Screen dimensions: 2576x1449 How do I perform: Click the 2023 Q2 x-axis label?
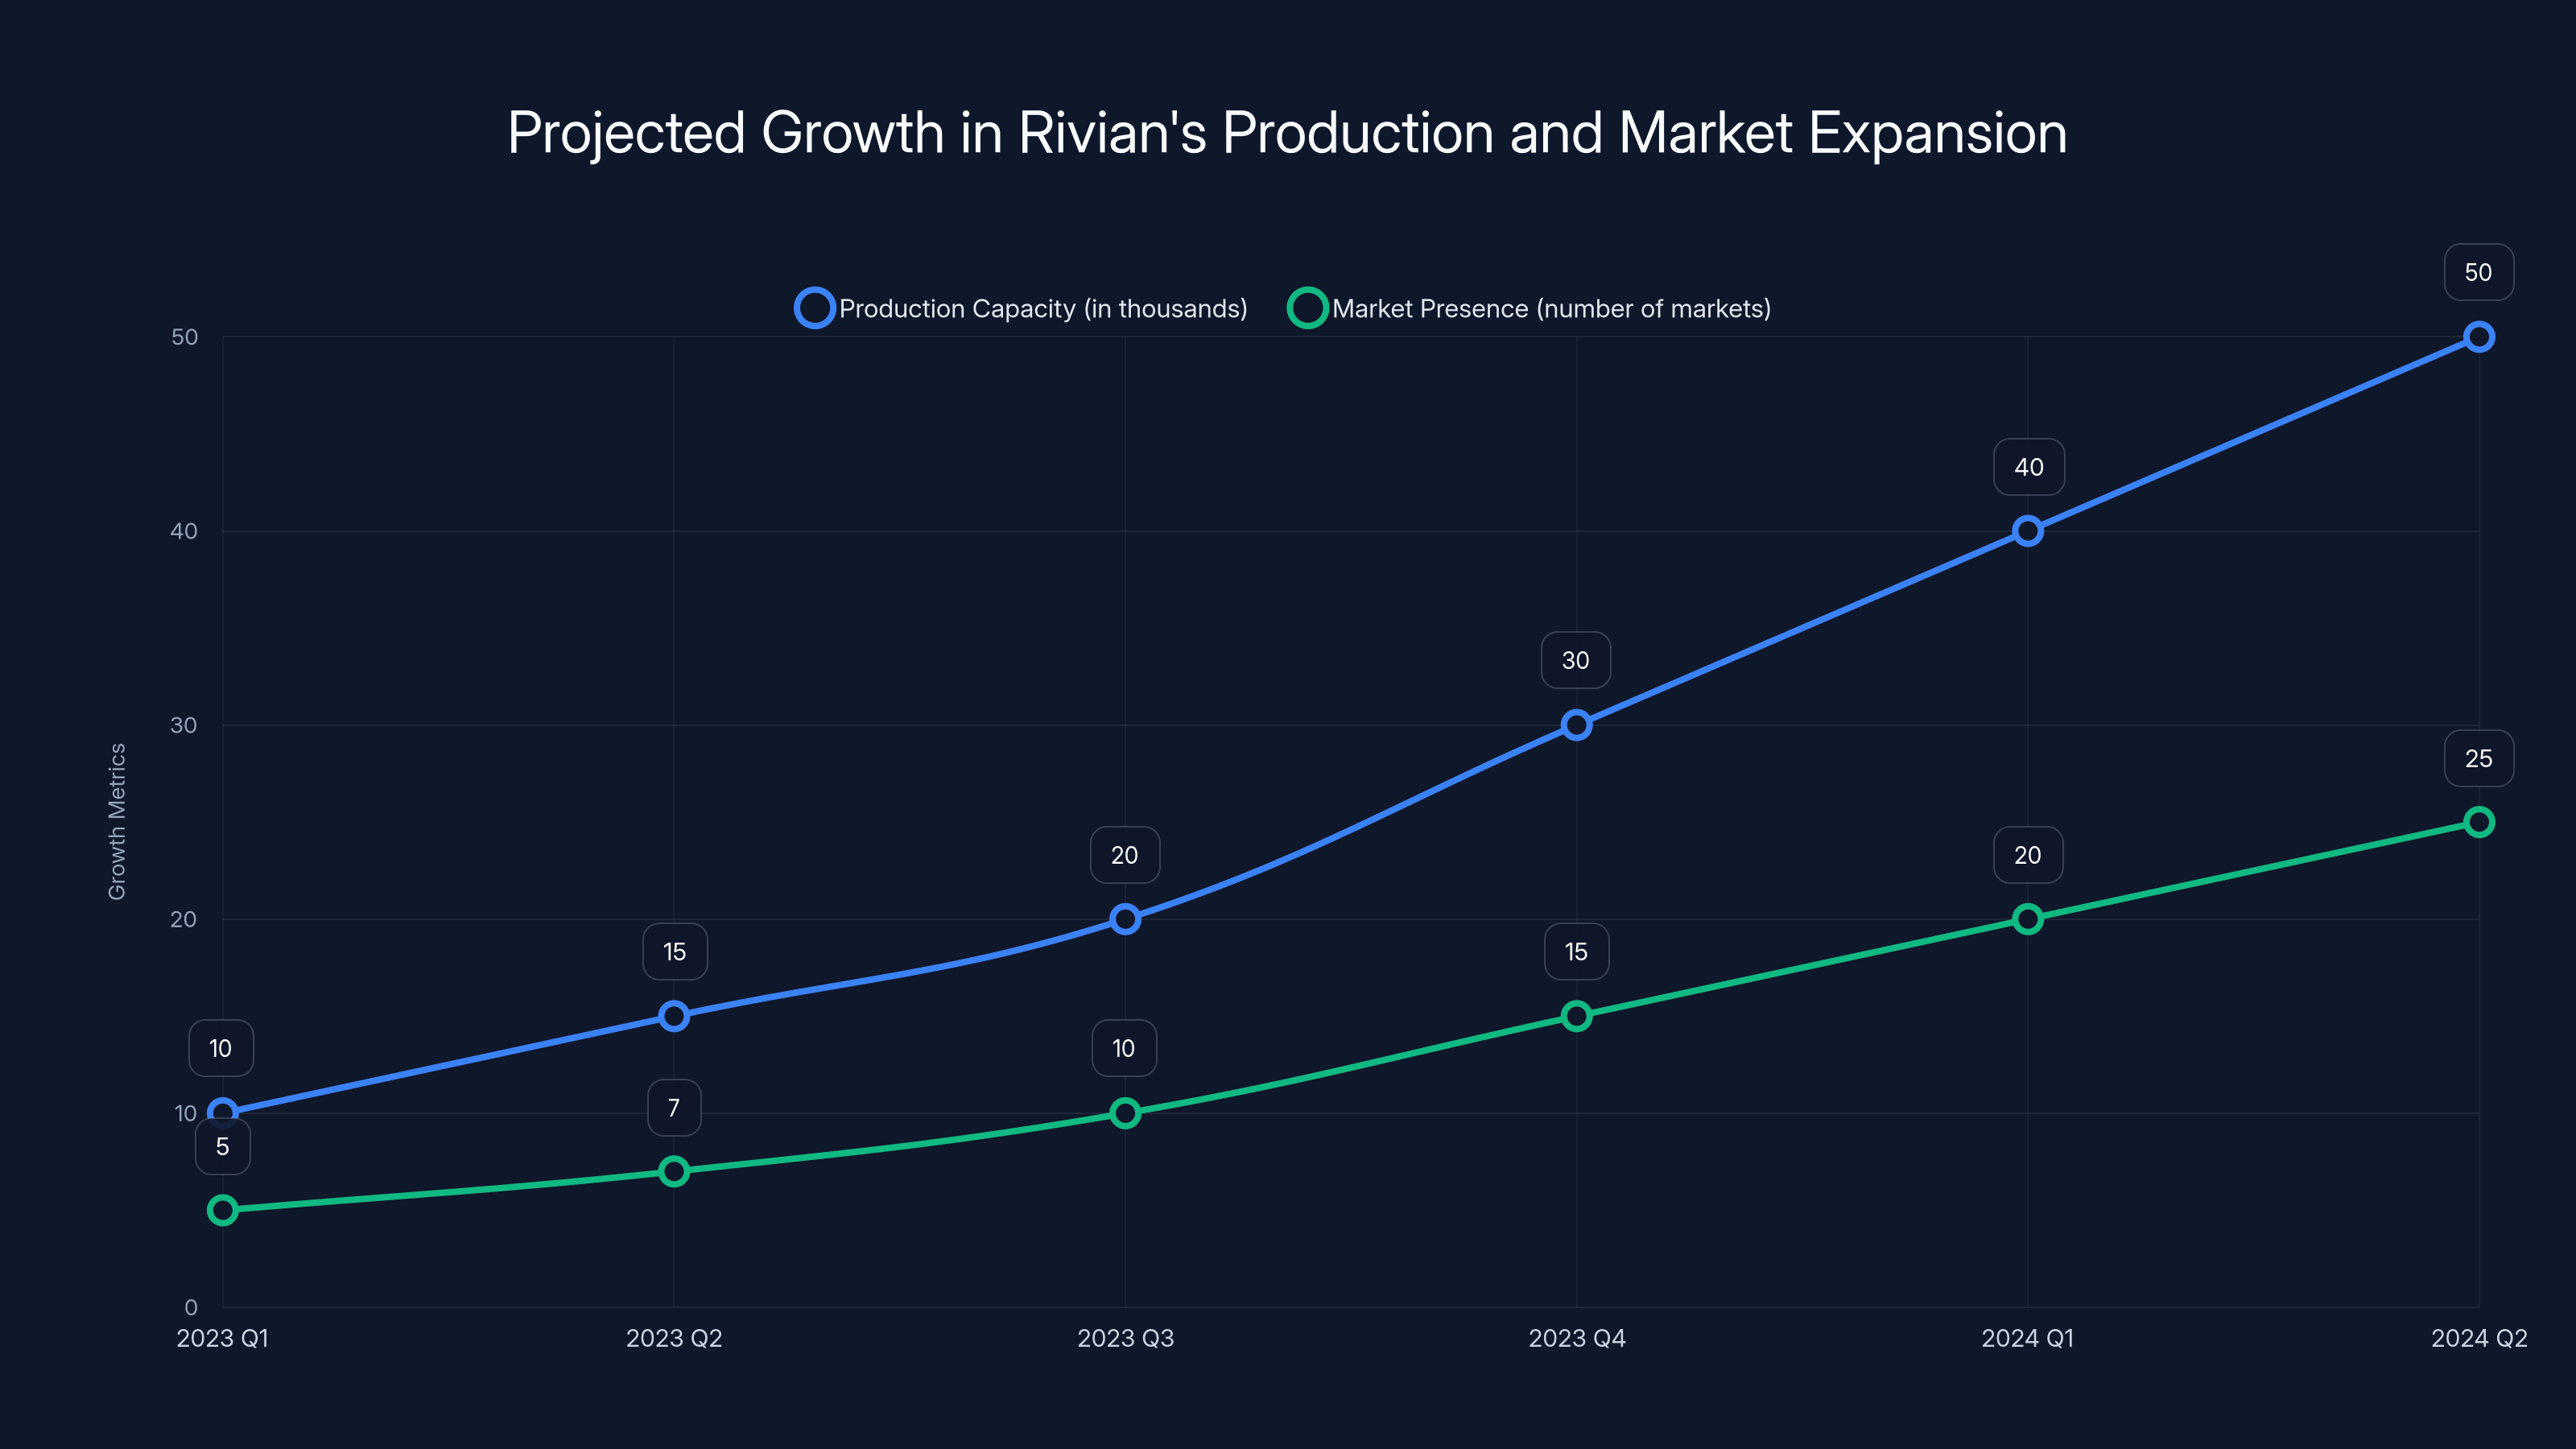pyautogui.click(x=674, y=1338)
